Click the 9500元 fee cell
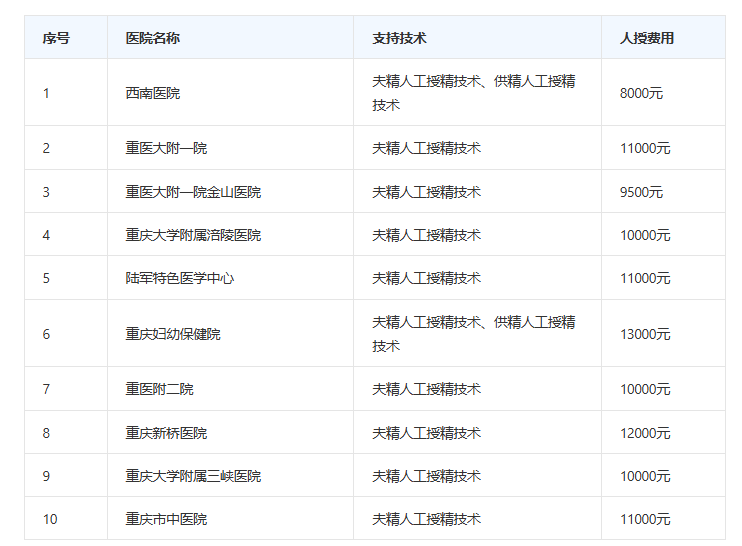This screenshot has width=742, height=546. click(x=641, y=192)
